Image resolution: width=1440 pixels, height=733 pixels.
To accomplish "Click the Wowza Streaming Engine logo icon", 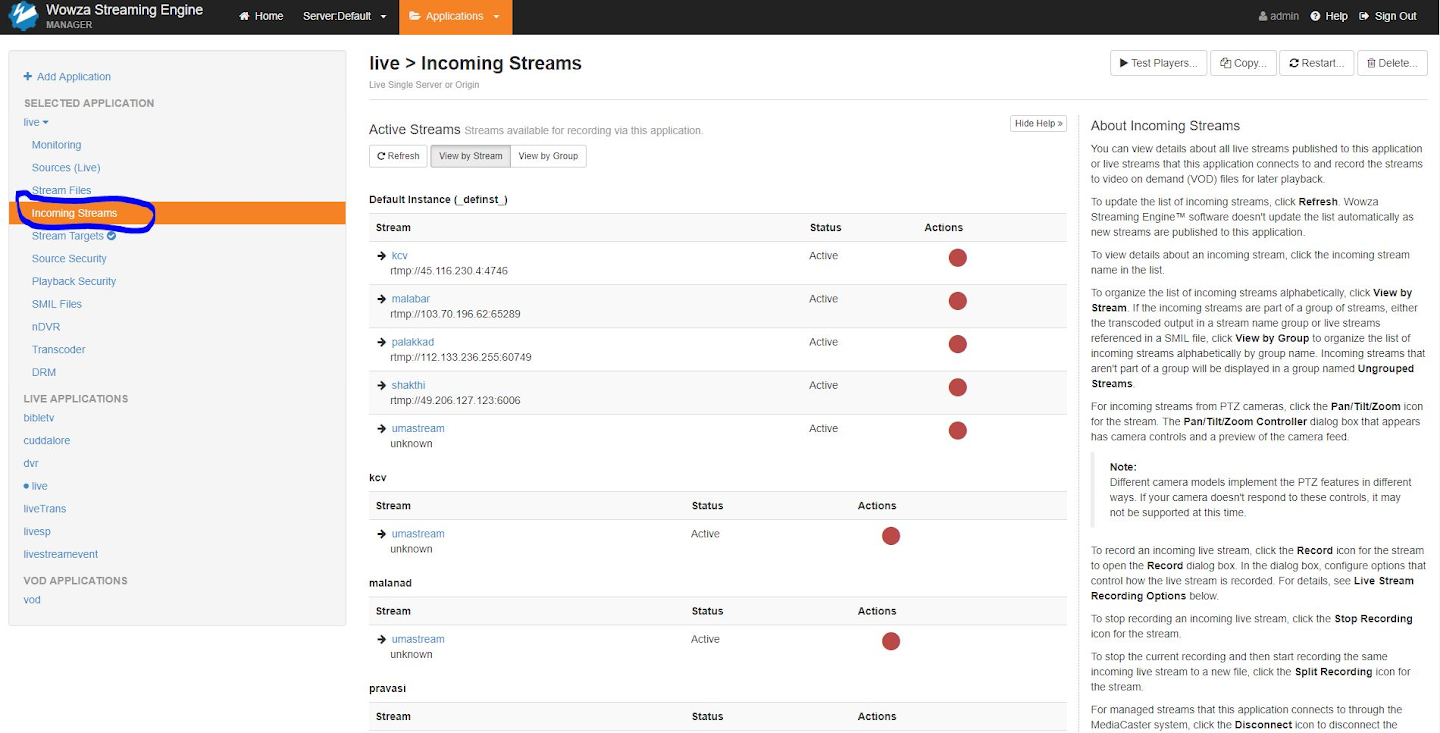I will [x=22, y=17].
